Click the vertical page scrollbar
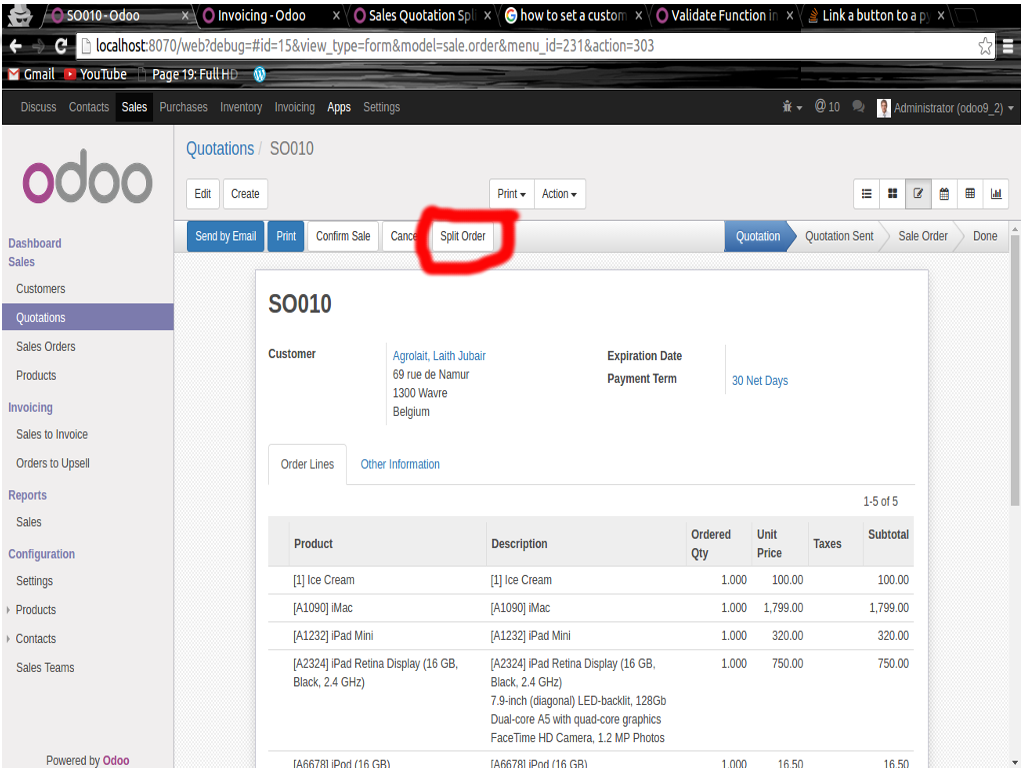This screenshot has height=768, width=1024. point(1014,369)
